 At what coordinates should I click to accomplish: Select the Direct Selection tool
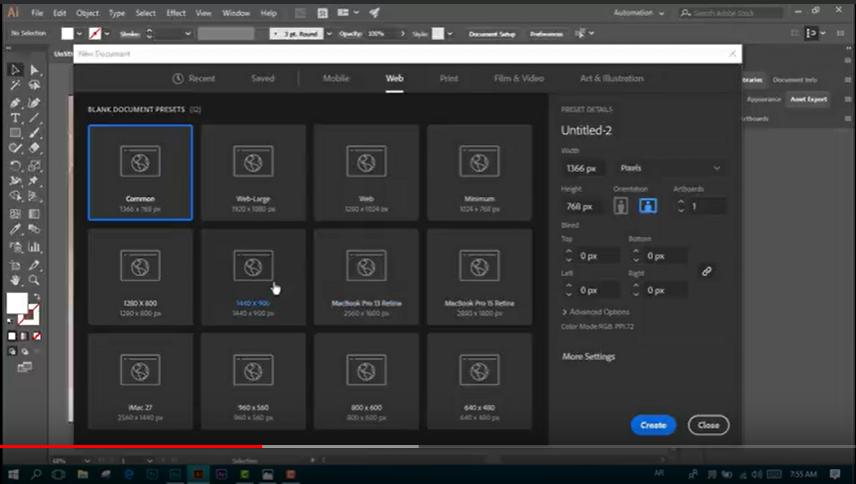click(34, 70)
